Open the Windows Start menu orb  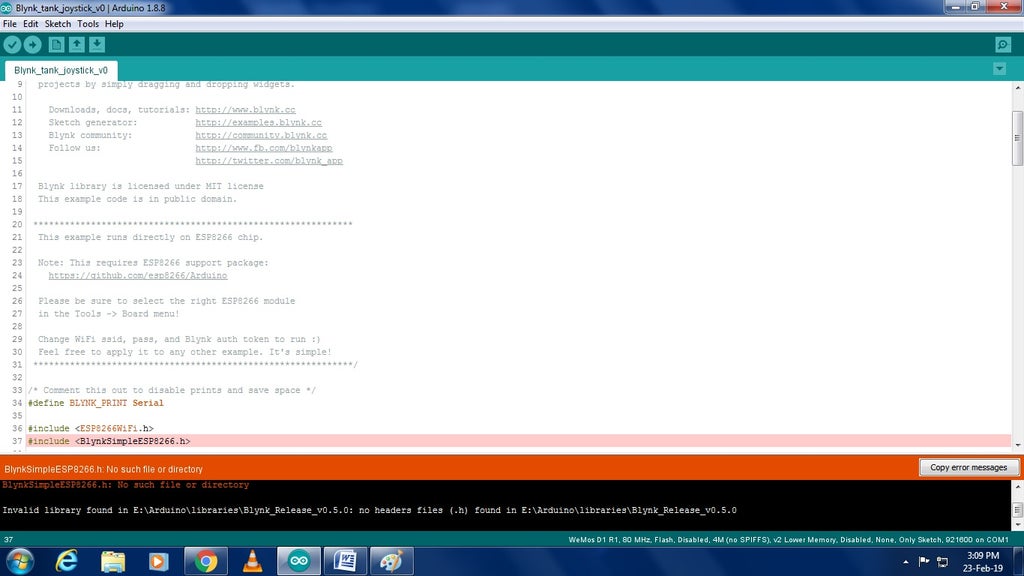[20, 561]
